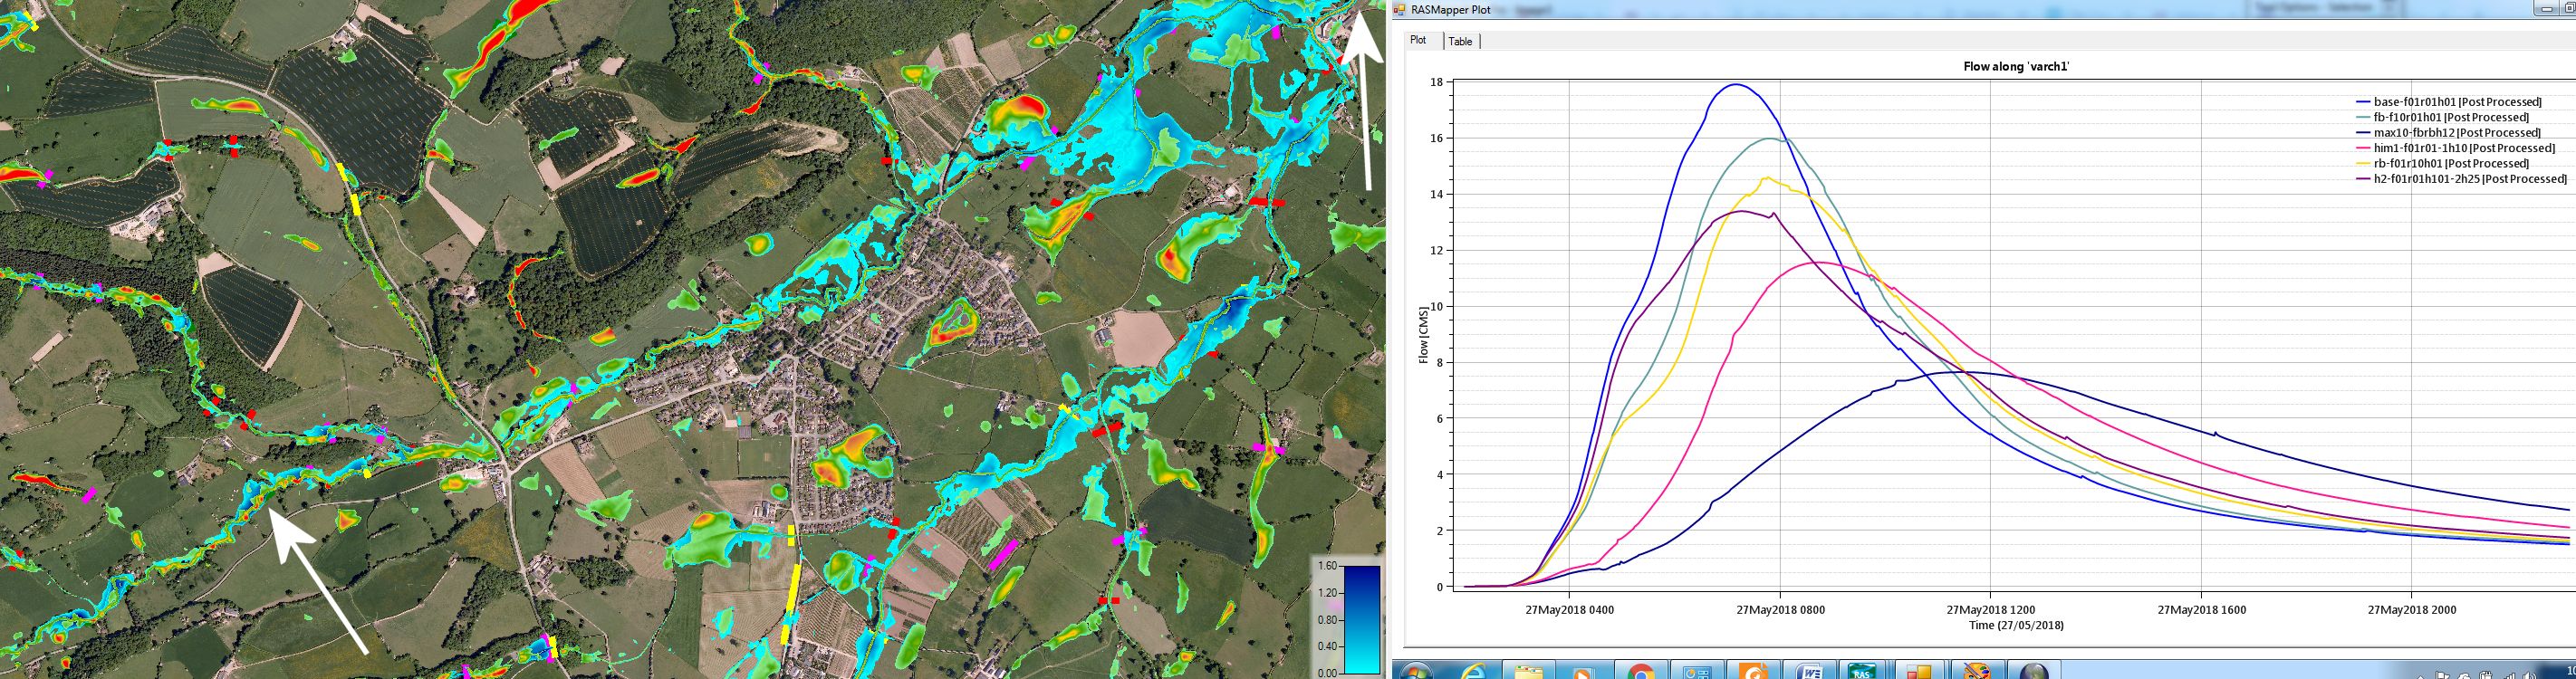Open the globe application in the taskbar
Viewport: 2576px width, 679px height.
coord(2034,672)
